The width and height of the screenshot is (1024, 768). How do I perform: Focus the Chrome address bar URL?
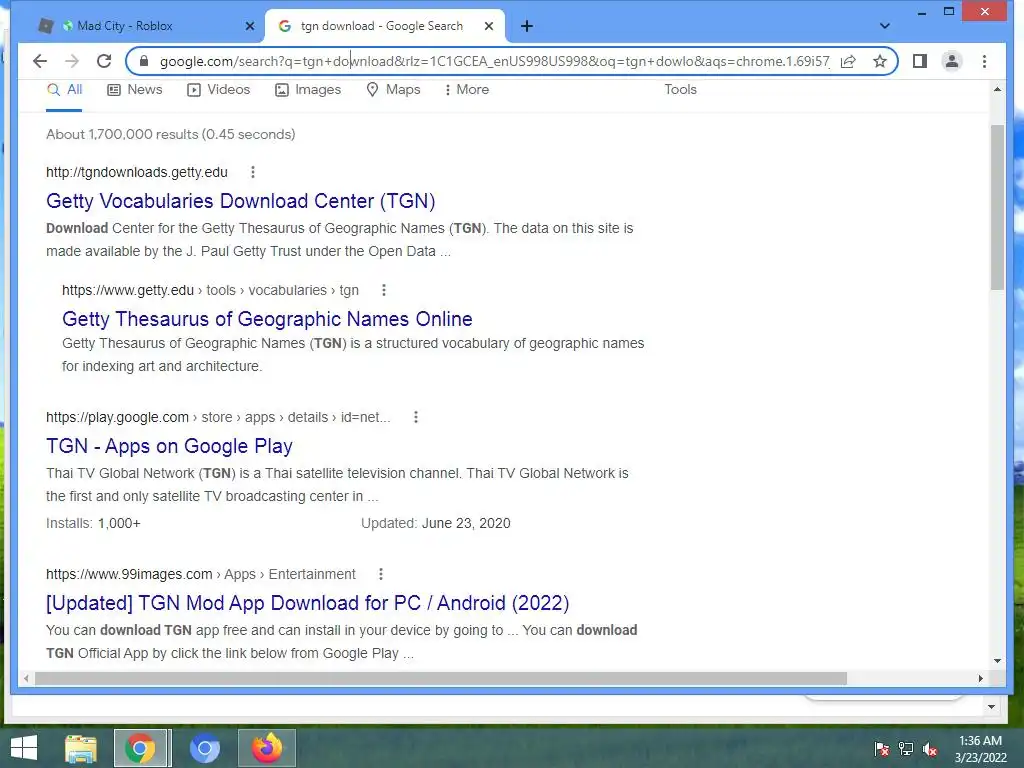[x=494, y=61]
